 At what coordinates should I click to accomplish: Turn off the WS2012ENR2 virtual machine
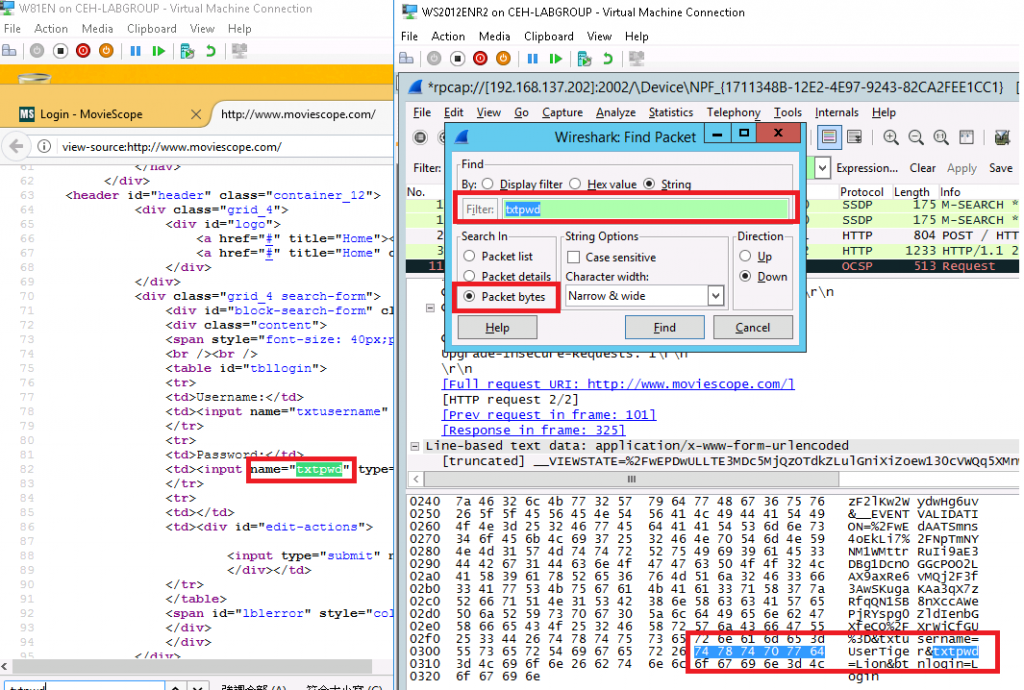click(x=457, y=59)
